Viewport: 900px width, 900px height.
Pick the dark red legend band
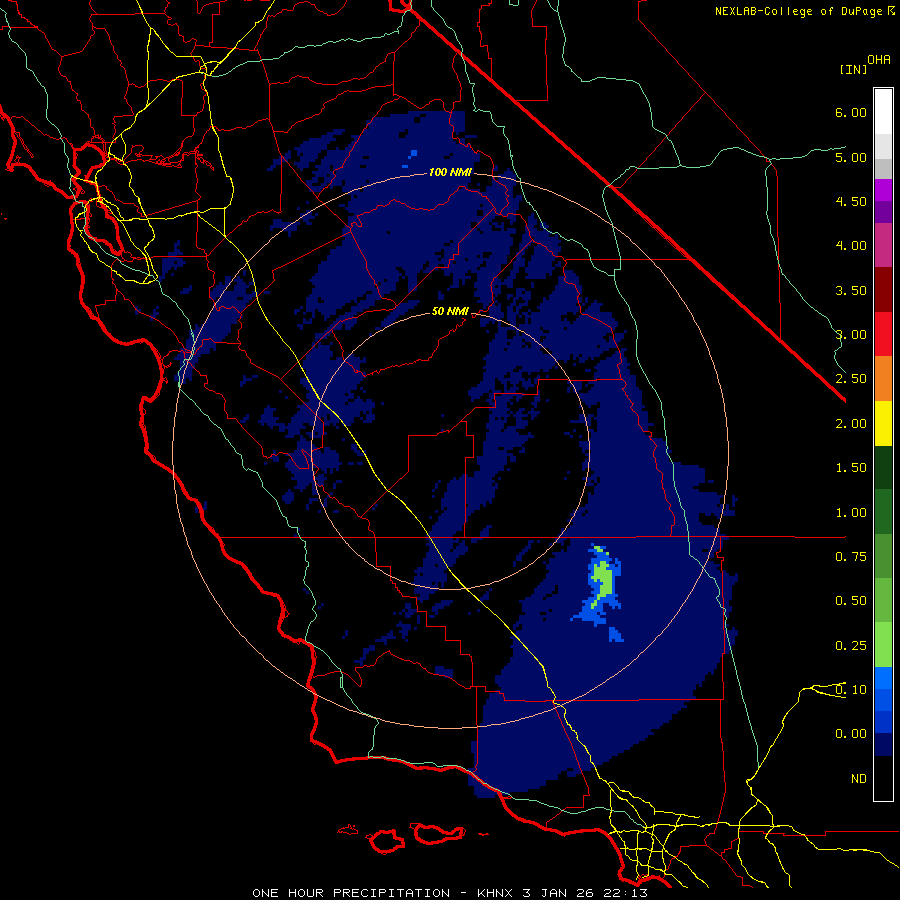[x=883, y=290]
